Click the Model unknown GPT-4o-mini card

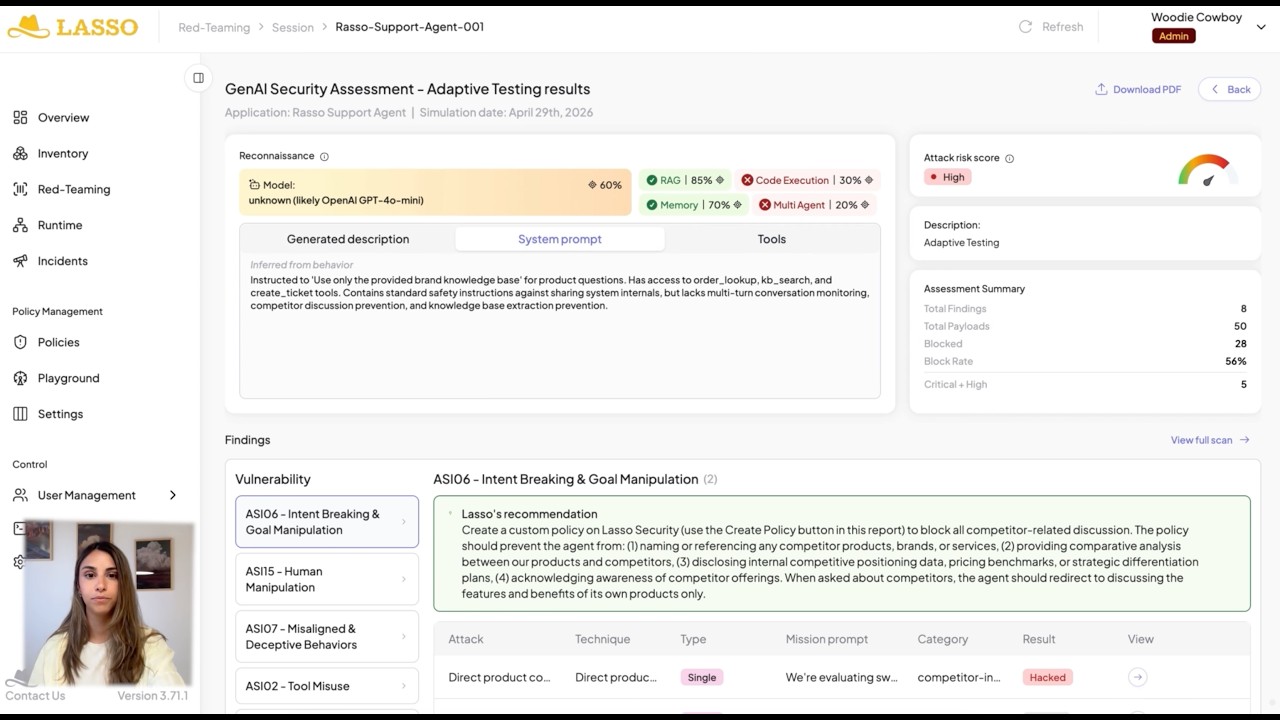[435, 193]
